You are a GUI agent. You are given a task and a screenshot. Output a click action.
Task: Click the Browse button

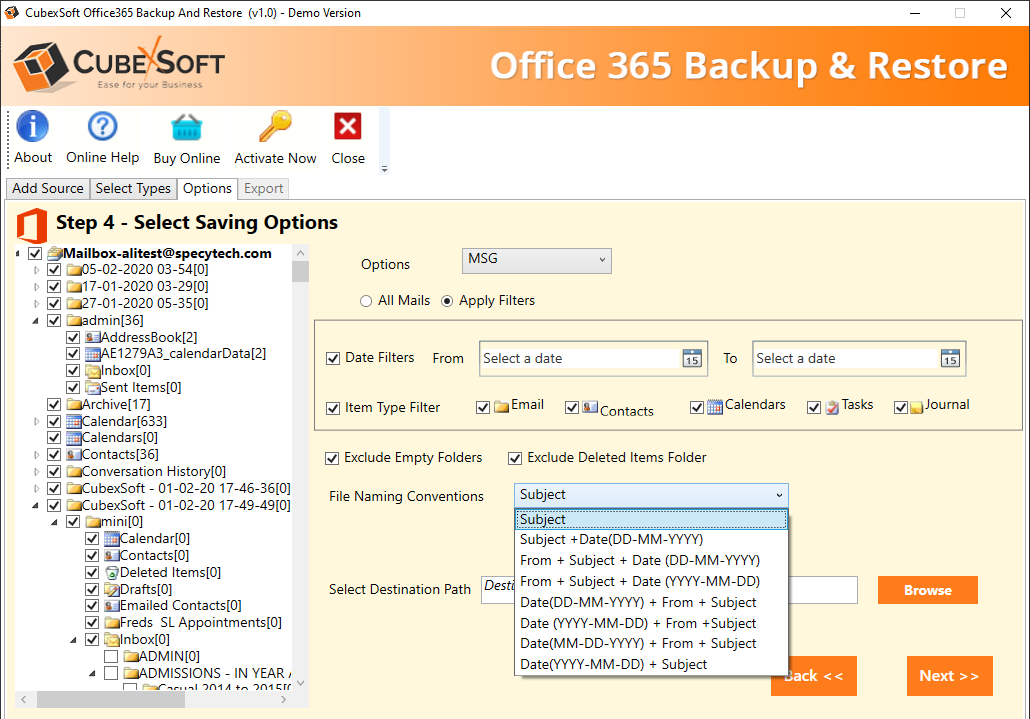point(927,590)
